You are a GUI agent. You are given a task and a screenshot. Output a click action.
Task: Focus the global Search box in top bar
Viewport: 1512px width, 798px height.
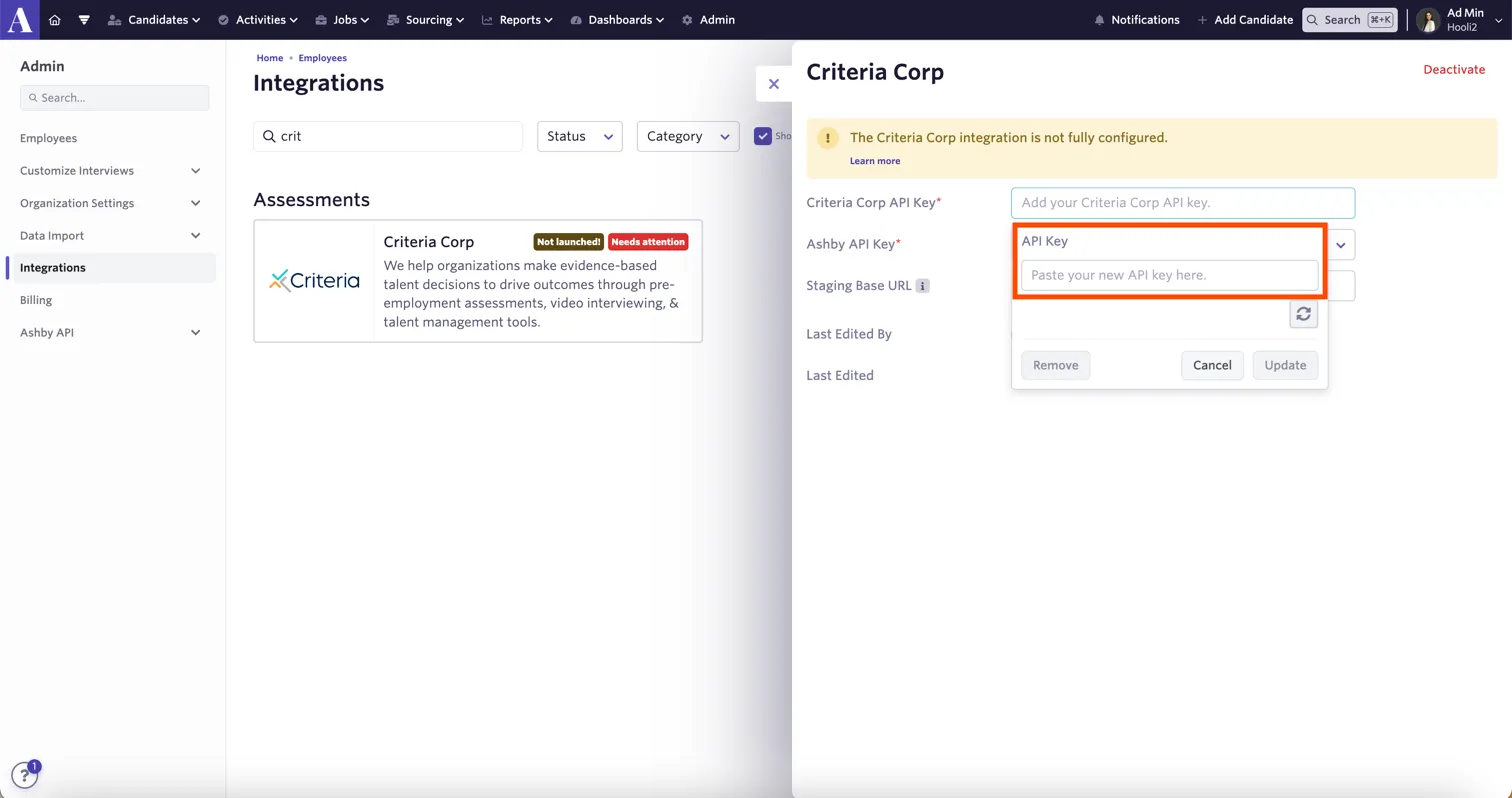(x=1350, y=20)
